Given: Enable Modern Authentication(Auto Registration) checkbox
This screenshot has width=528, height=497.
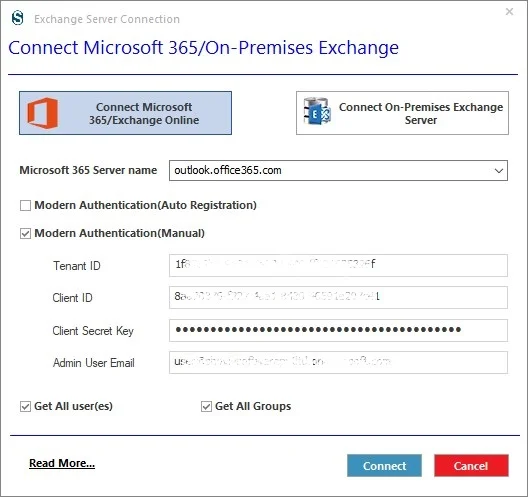Looking at the screenshot, I should 26,205.
